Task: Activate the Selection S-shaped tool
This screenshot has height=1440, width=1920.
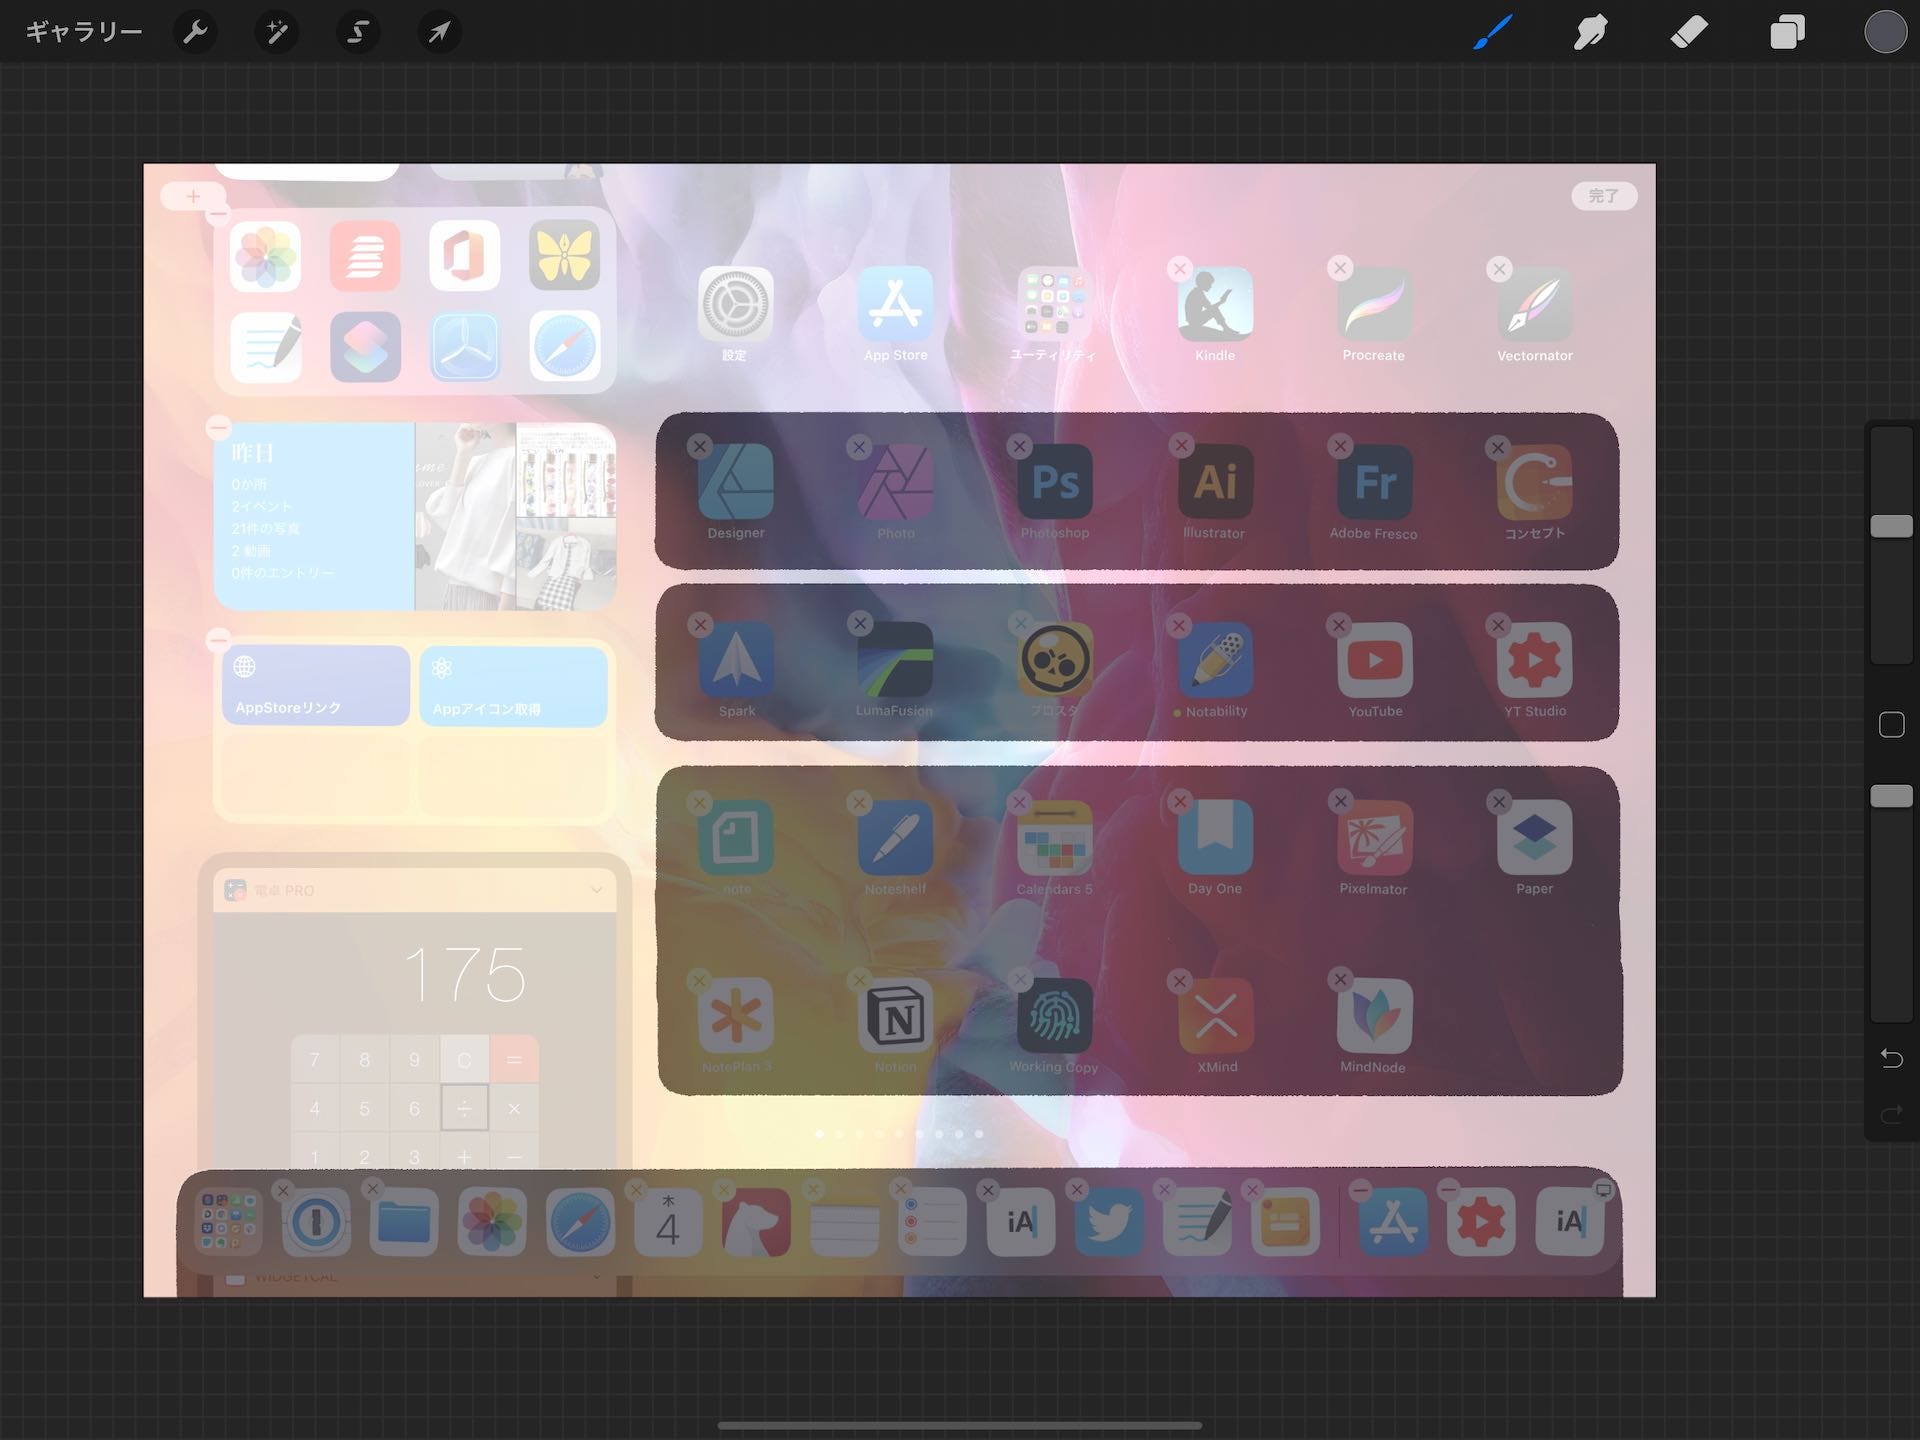Action: pyautogui.click(x=357, y=32)
